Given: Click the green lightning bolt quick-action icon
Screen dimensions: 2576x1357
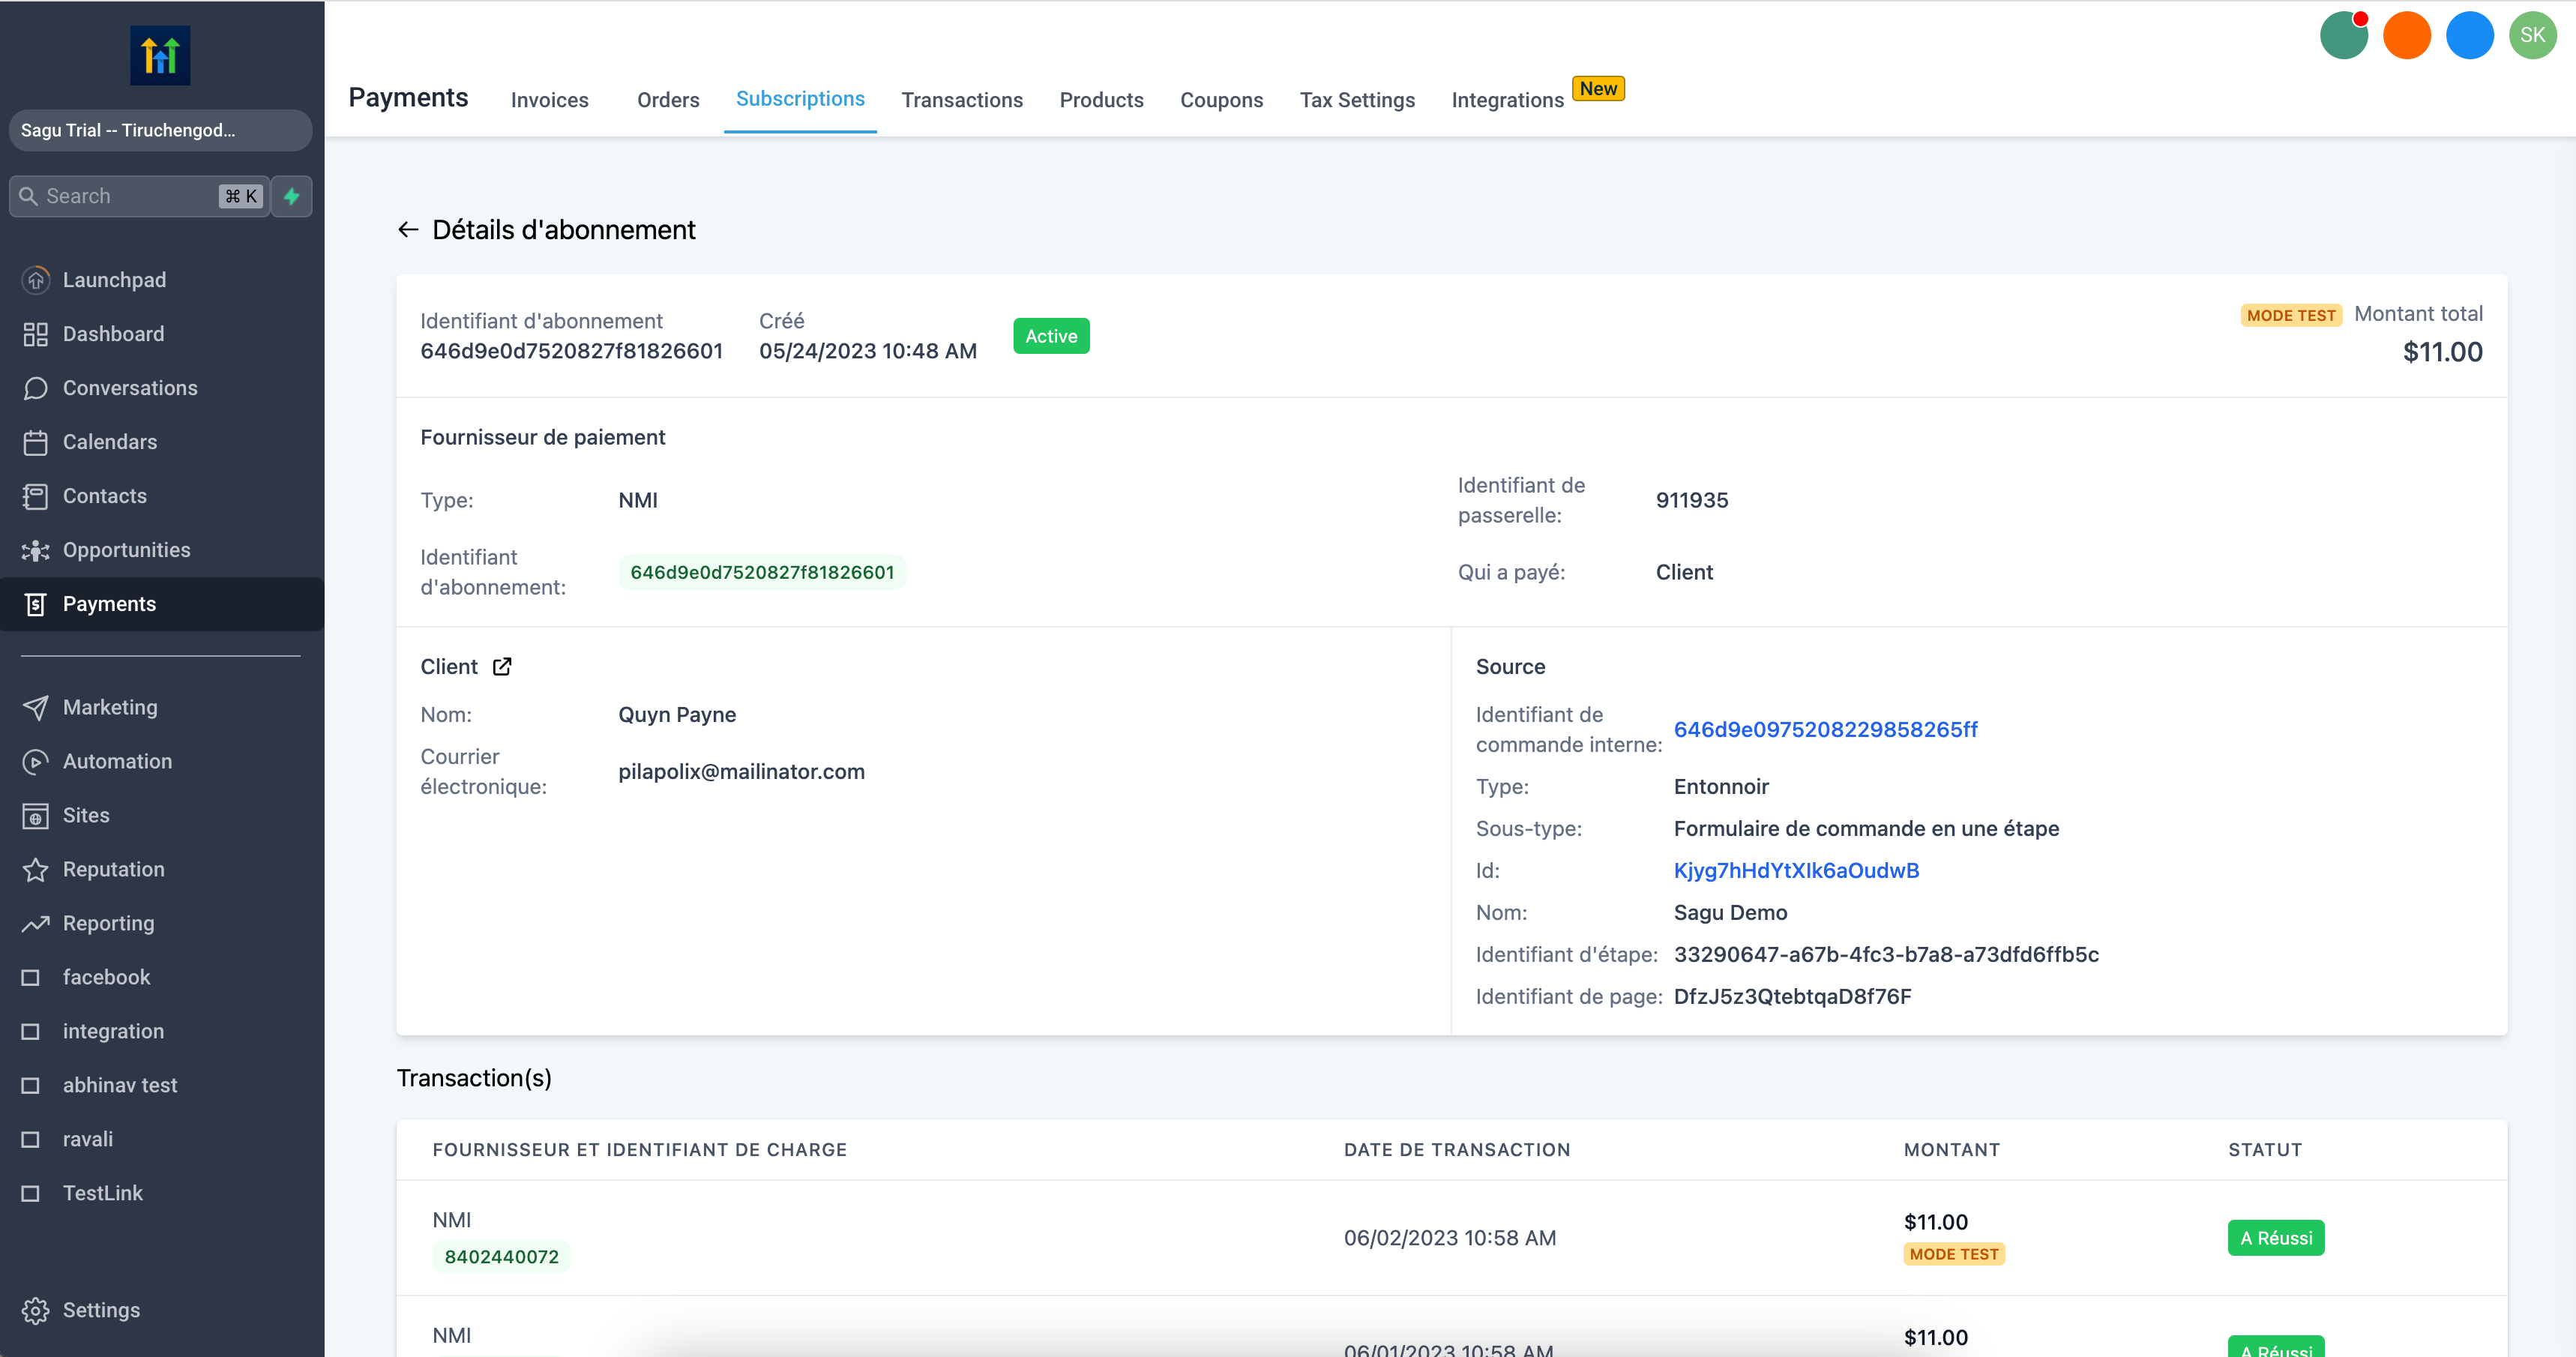Looking at the screenshot, I should click(292, 196).
